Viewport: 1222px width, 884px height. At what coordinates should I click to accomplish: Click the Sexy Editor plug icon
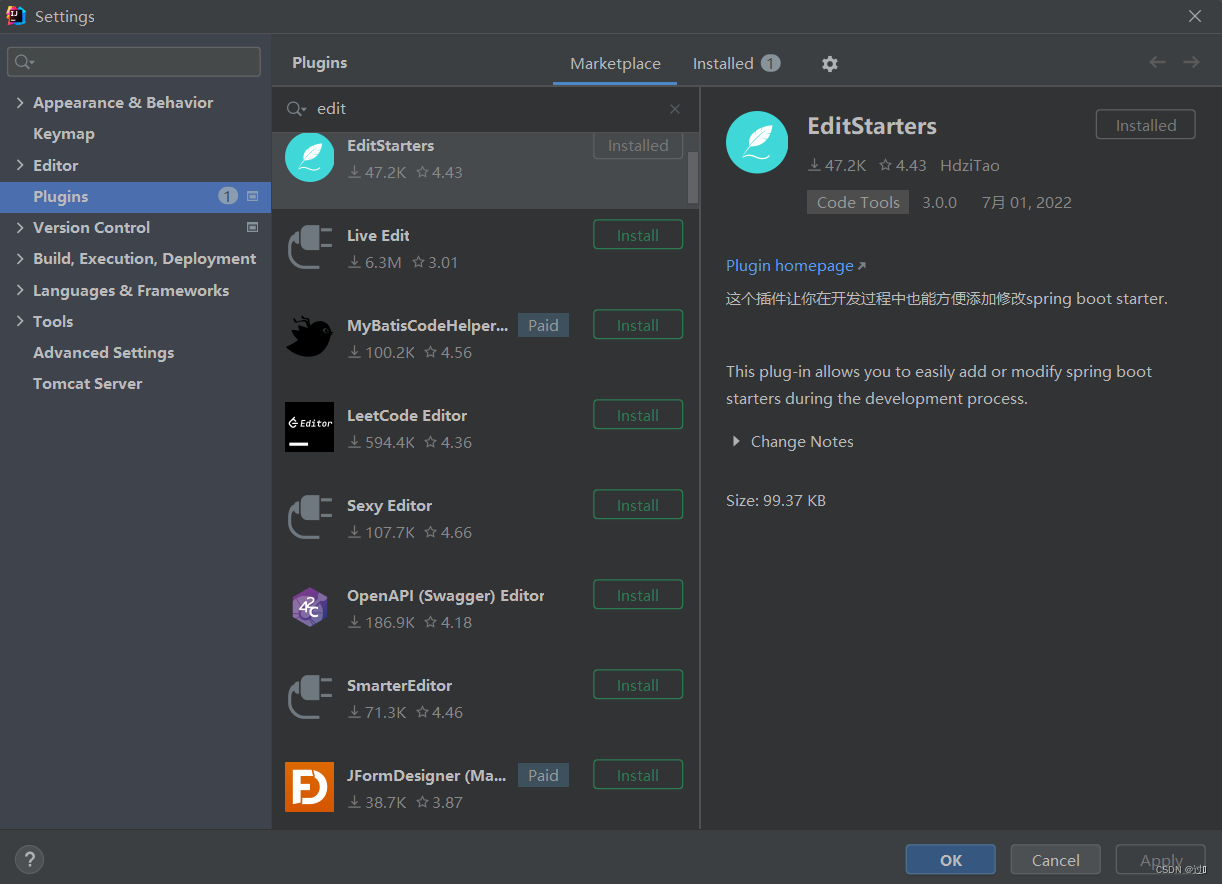point(310,518)
